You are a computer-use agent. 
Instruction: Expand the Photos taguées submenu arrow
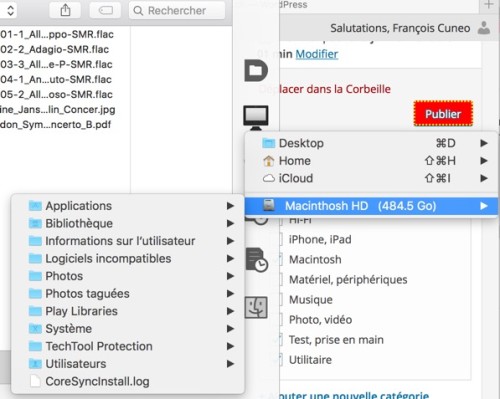(x=230, y=294)
